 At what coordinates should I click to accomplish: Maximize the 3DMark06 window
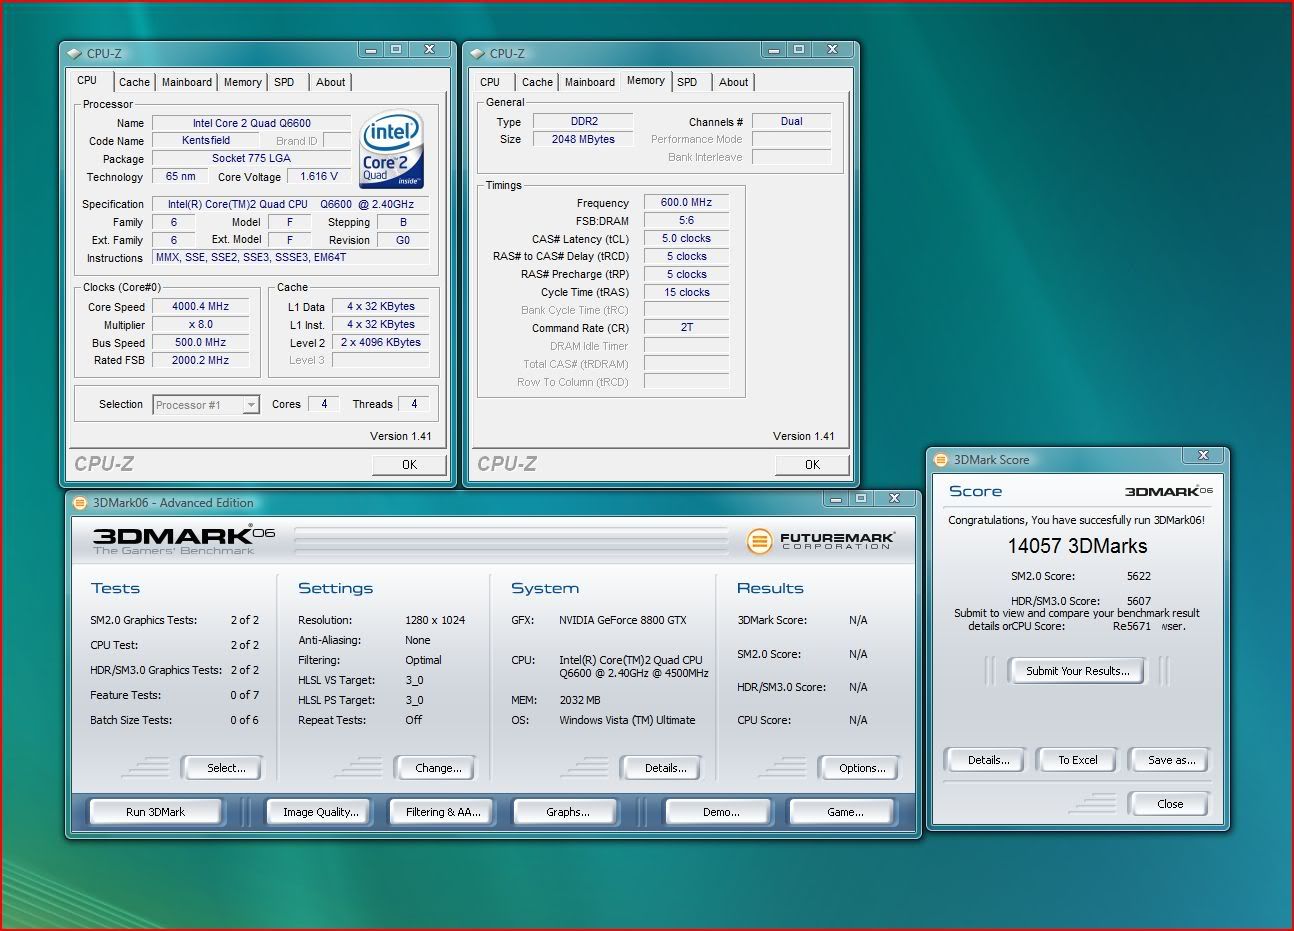click(861, 497)
